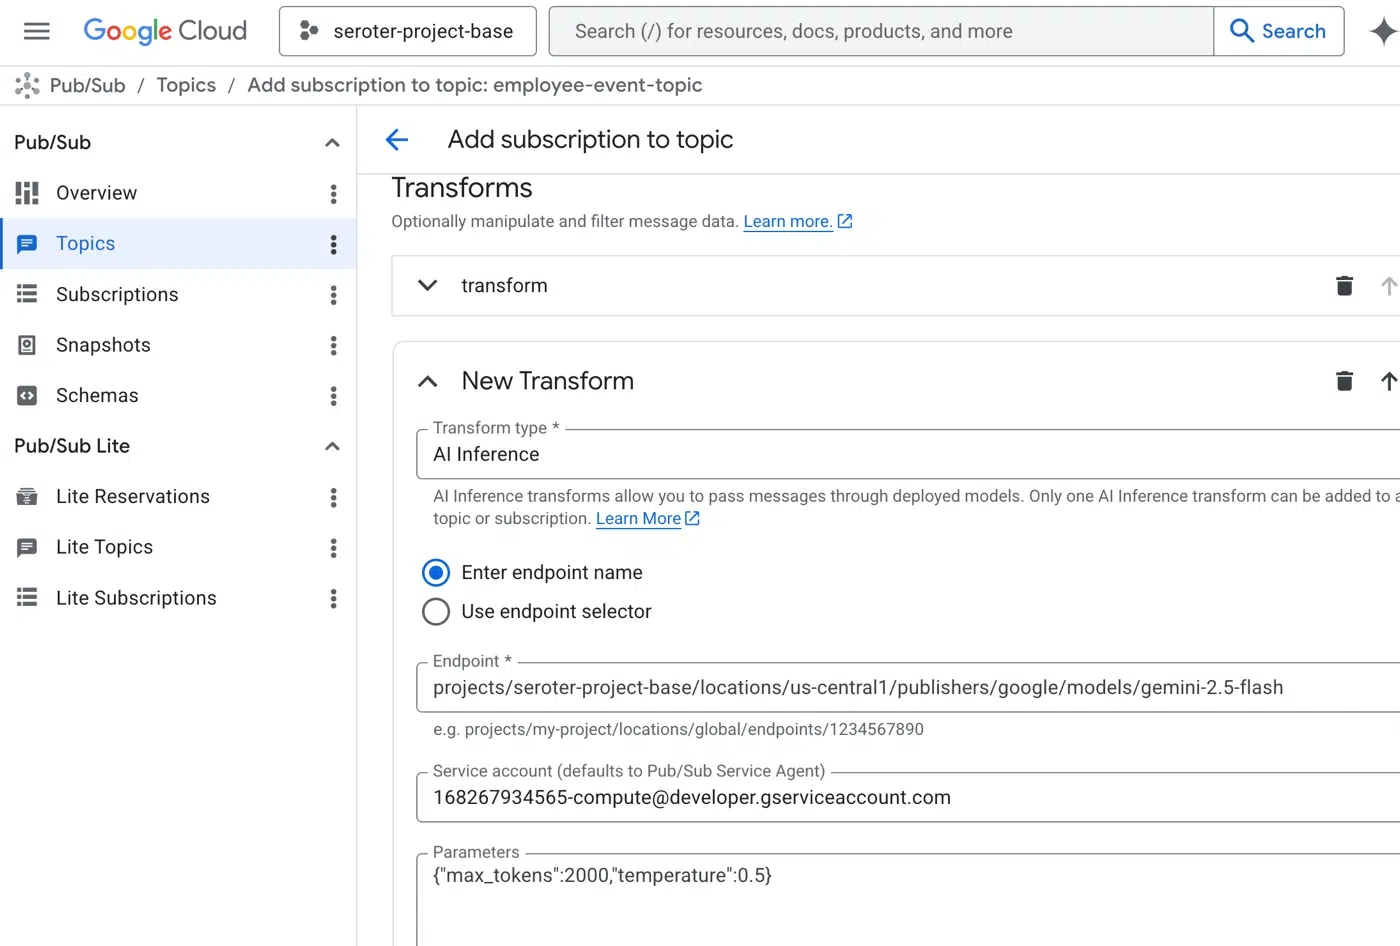Click the 'Add subscription to topic' page title
Viewport: 1400px width, 946px height.
(590, 140)
